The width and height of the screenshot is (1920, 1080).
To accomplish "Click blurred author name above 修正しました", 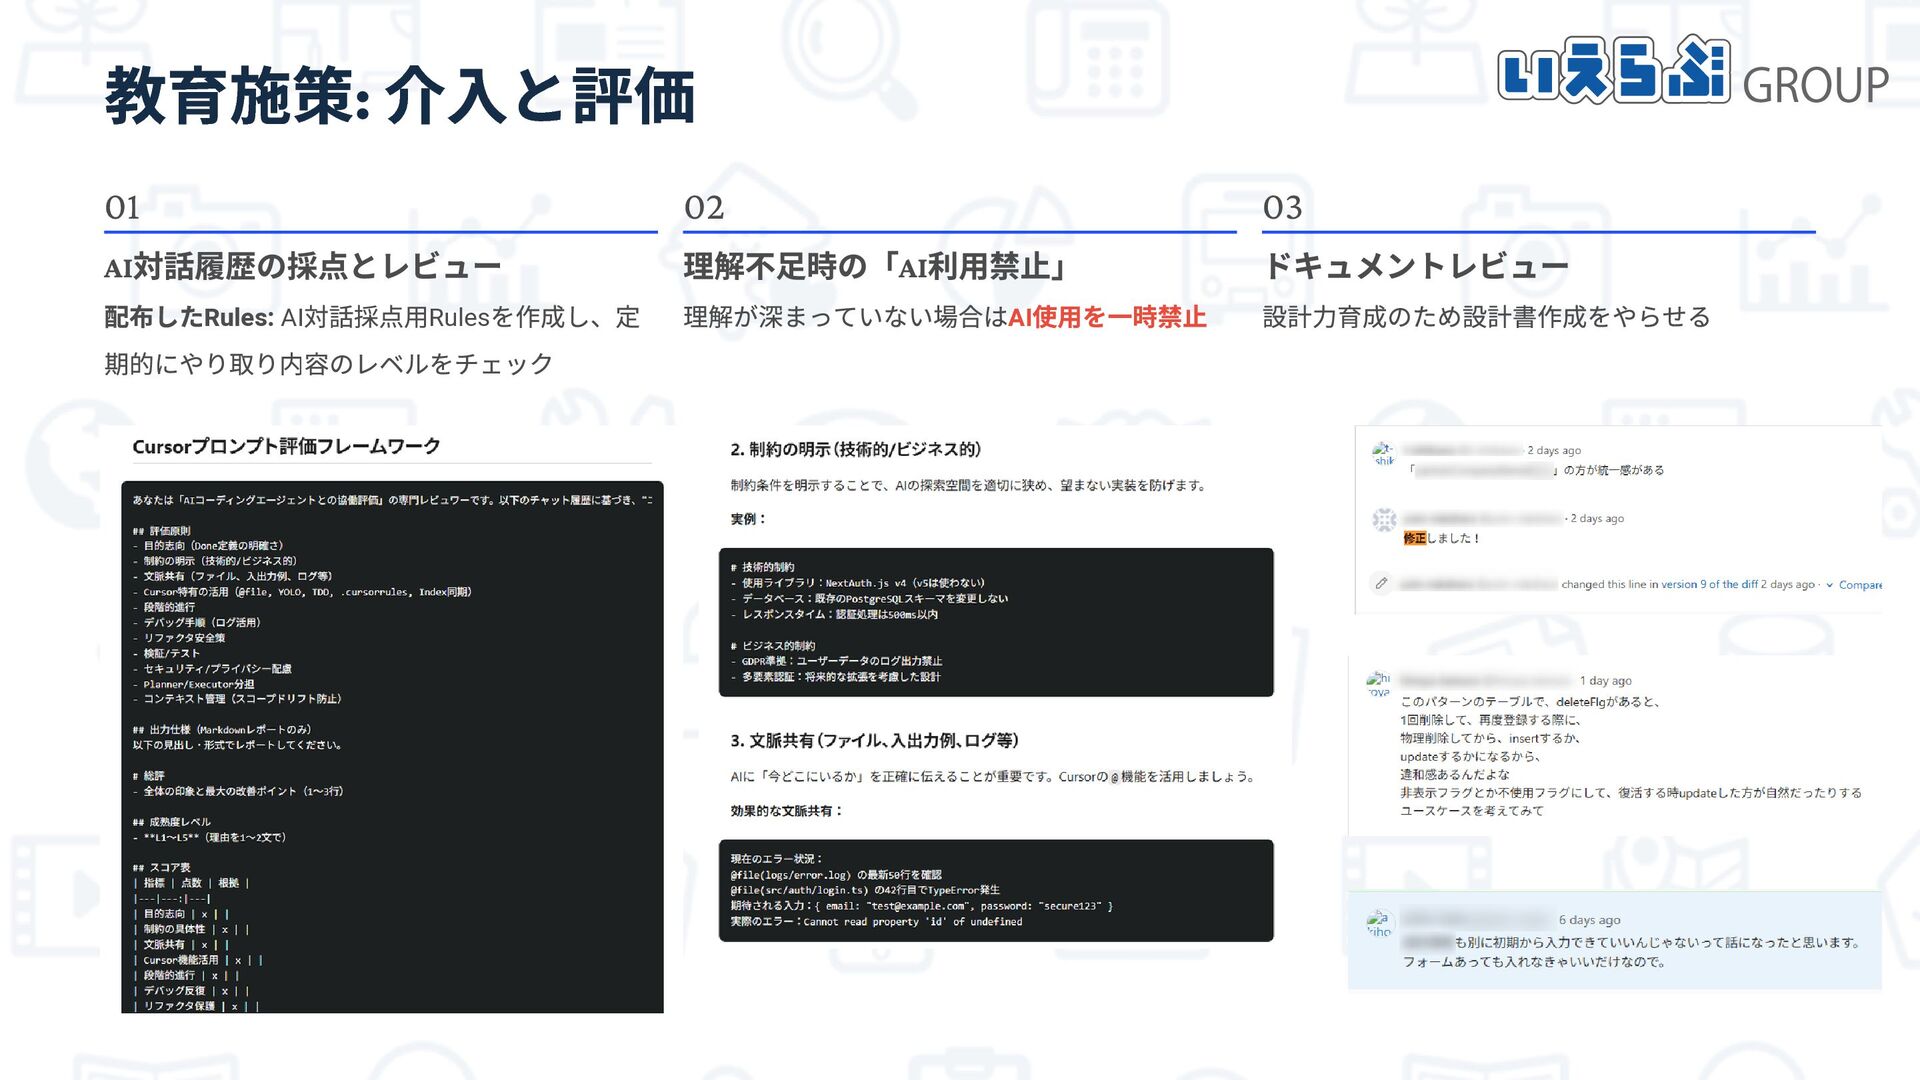I will 1482,518.
